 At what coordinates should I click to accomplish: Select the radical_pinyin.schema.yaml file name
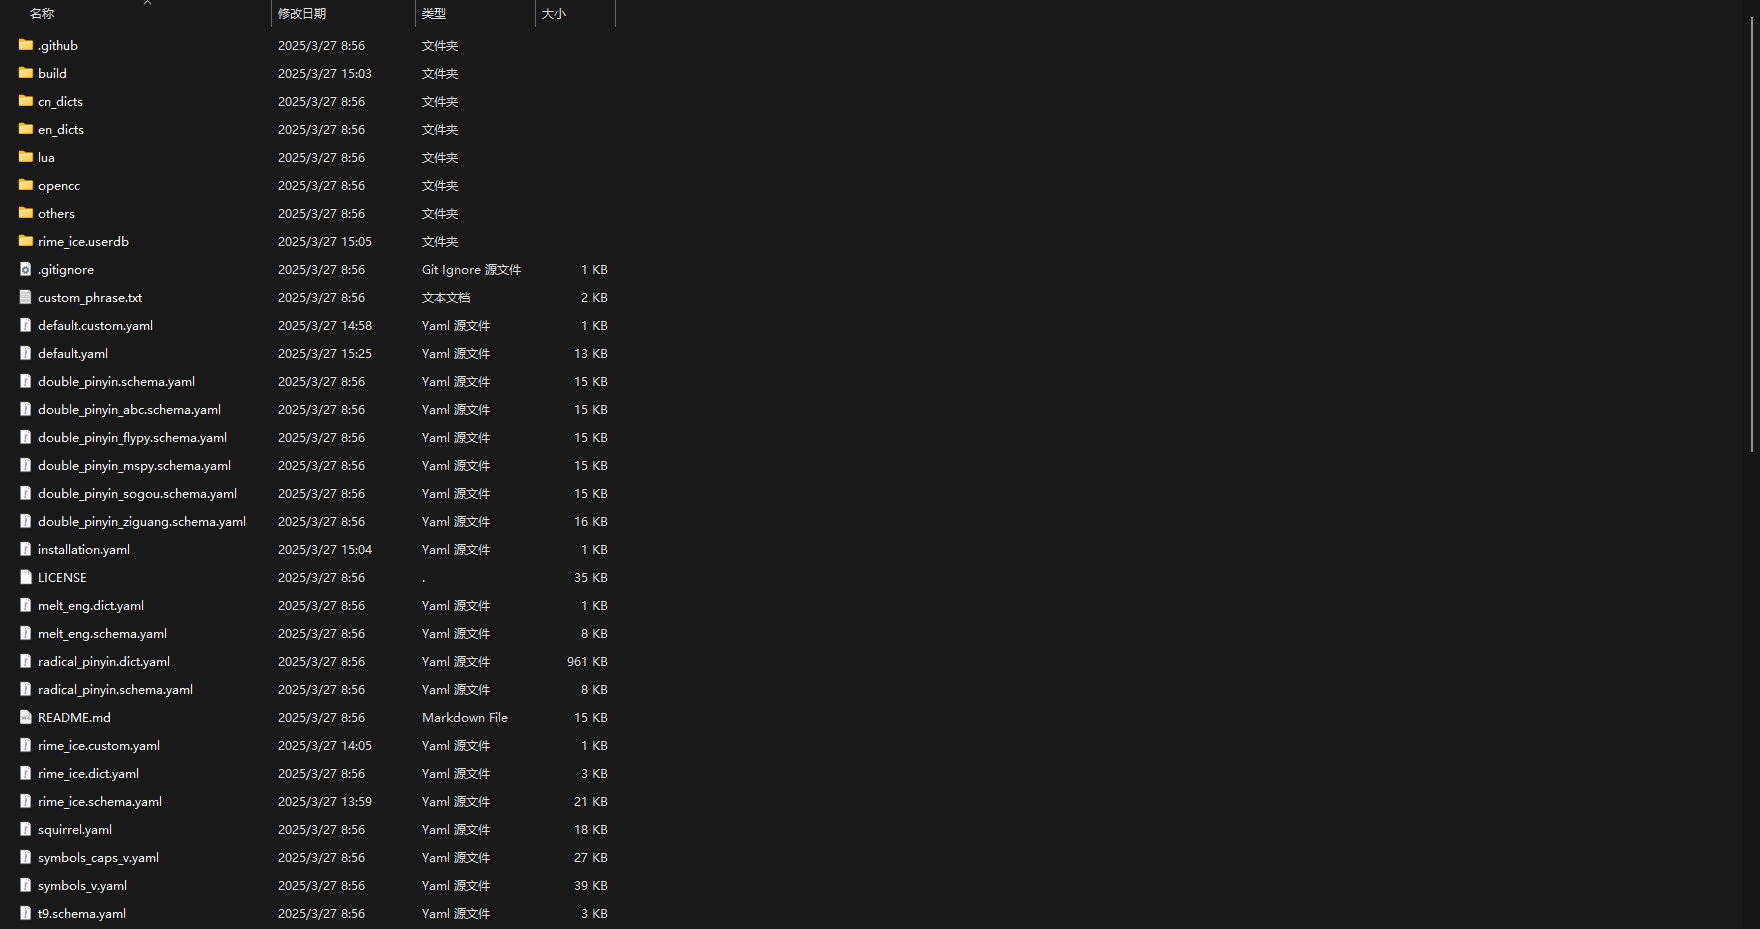coord(116,690)
